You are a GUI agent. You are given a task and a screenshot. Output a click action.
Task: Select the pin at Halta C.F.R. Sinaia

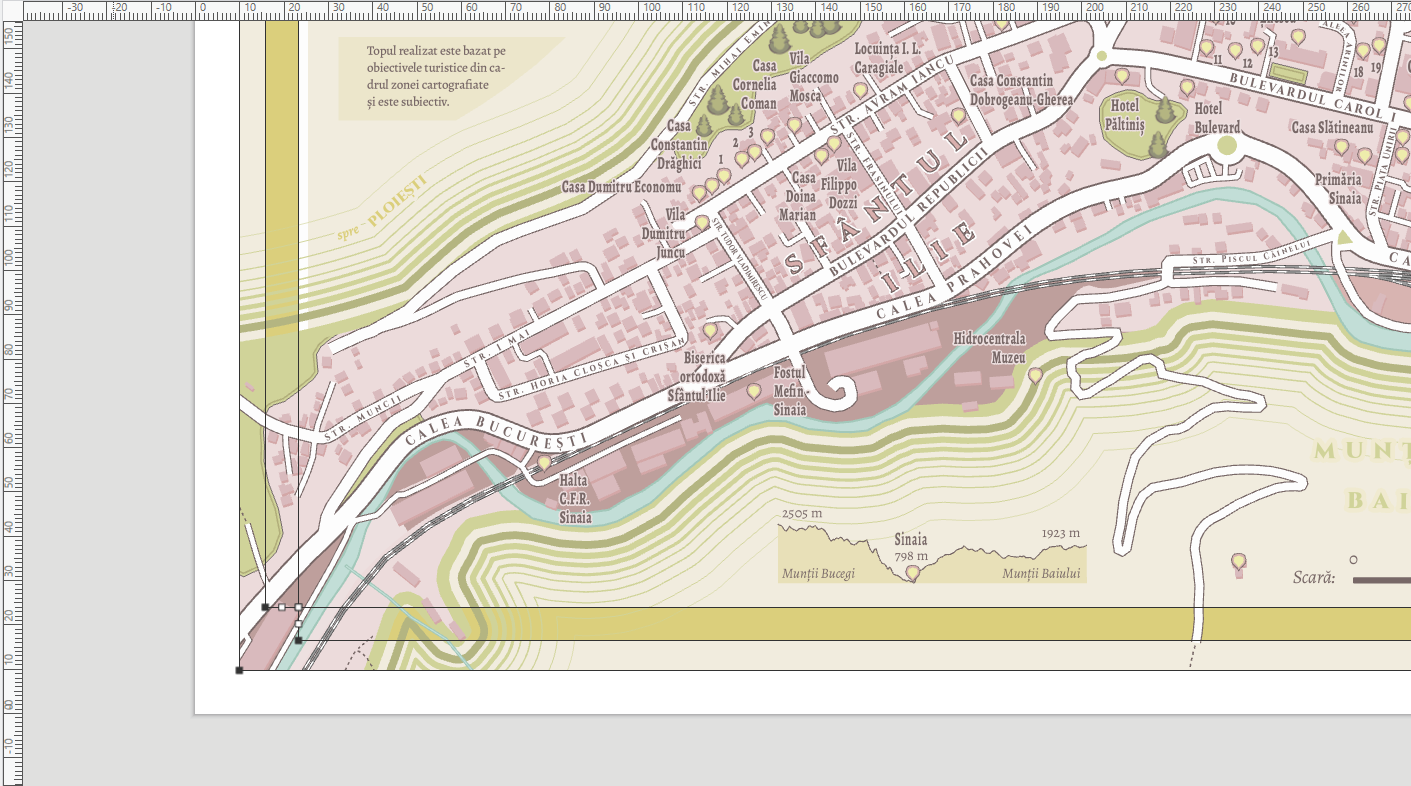click(544, 462)
